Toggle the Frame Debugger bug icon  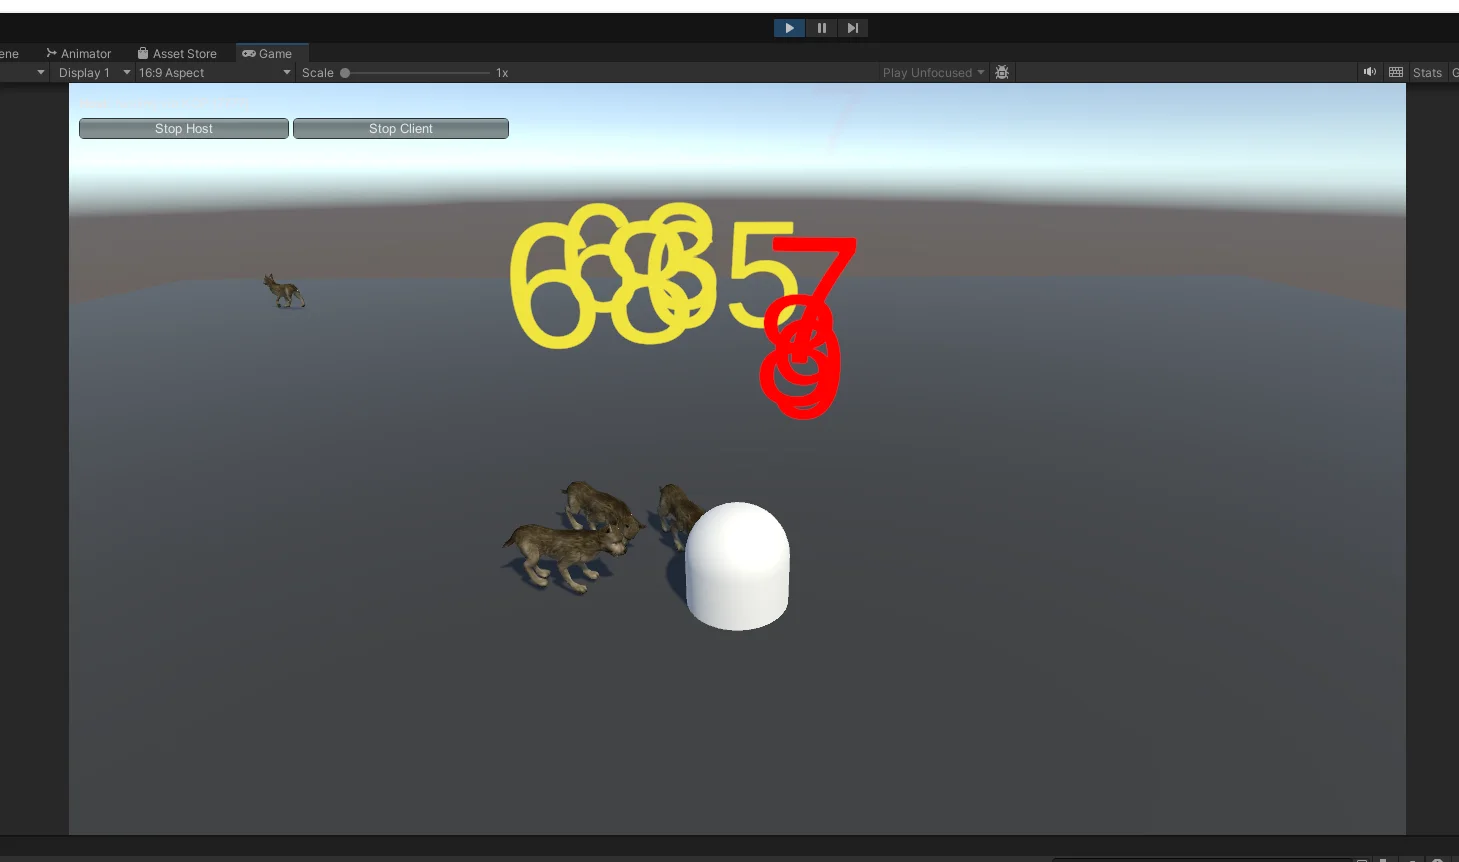click(1002, 73)
